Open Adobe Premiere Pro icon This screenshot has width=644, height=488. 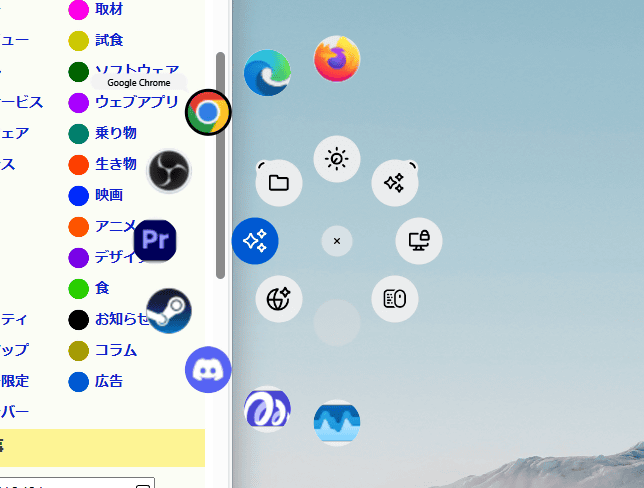155,241
